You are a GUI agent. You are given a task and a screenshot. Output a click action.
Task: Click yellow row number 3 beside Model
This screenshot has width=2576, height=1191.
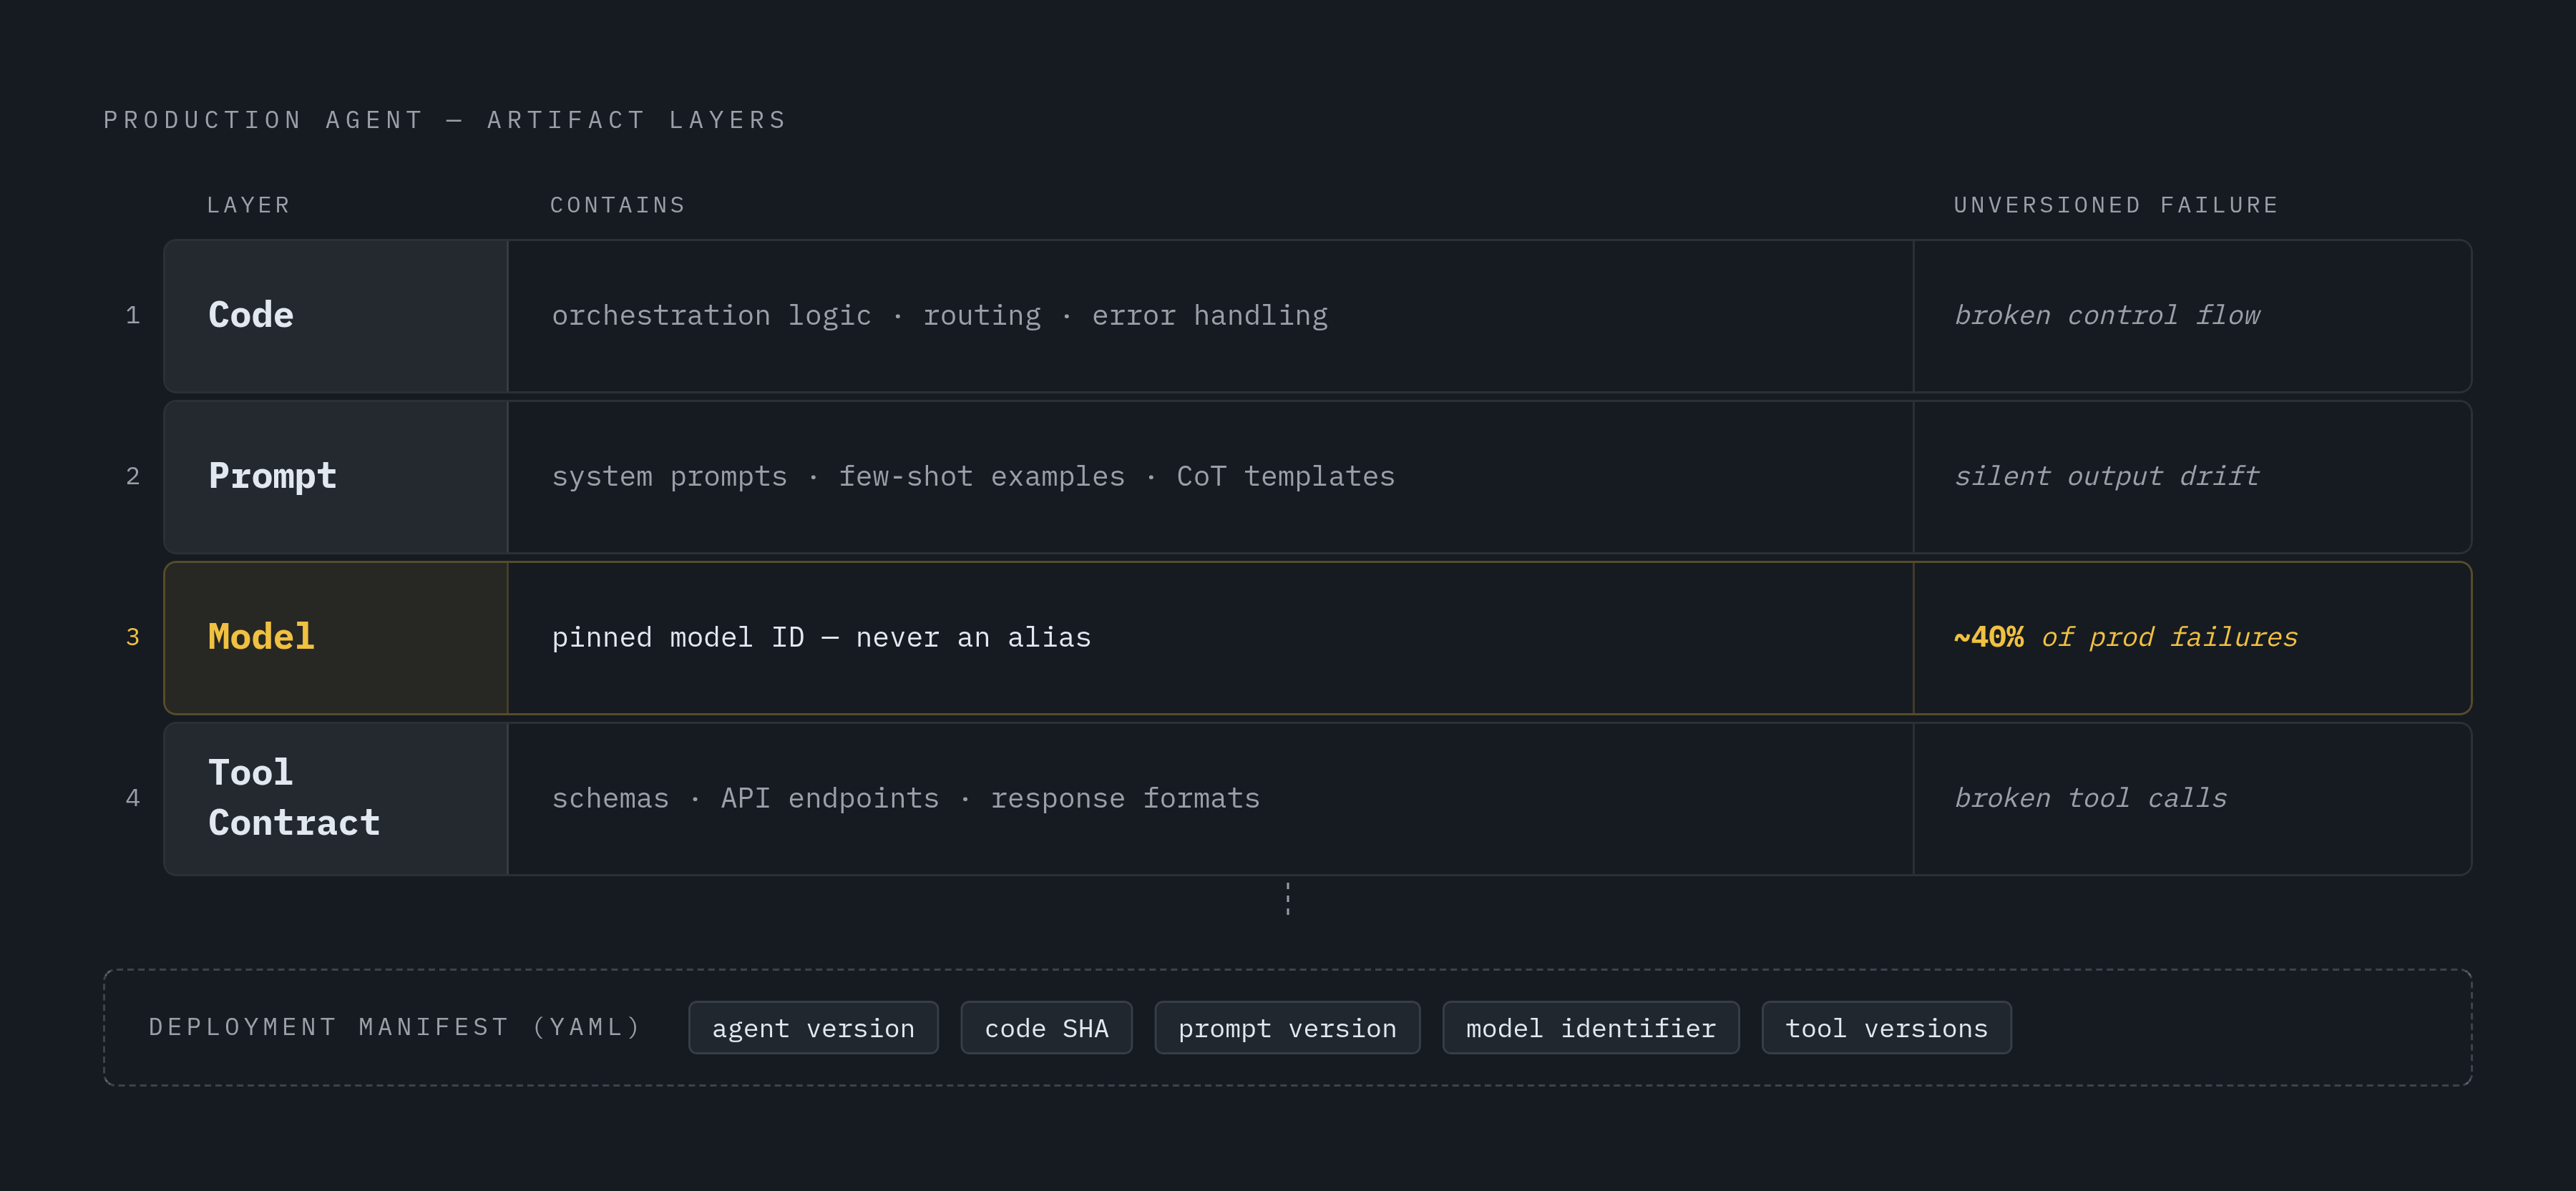(132, 638)
